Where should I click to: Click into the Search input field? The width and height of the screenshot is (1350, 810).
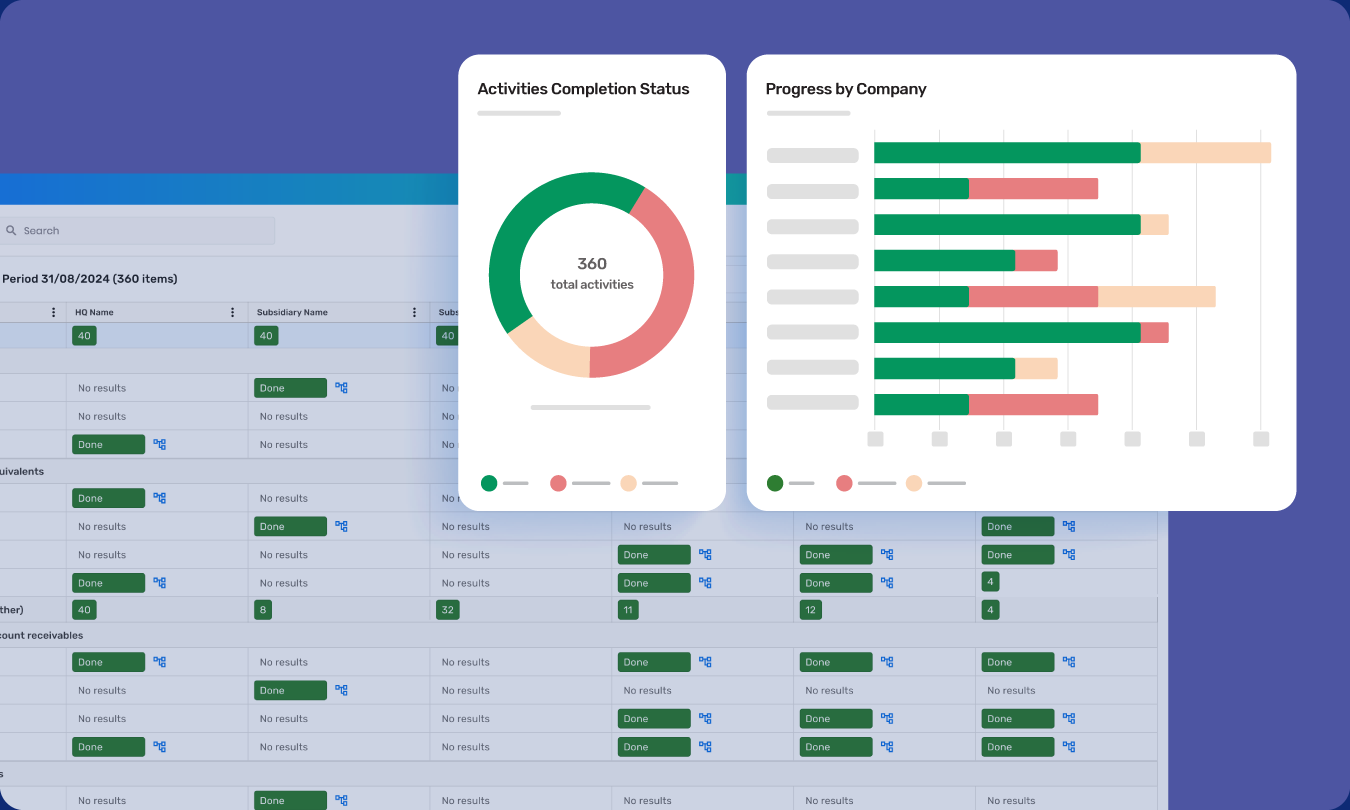[140, 231]
